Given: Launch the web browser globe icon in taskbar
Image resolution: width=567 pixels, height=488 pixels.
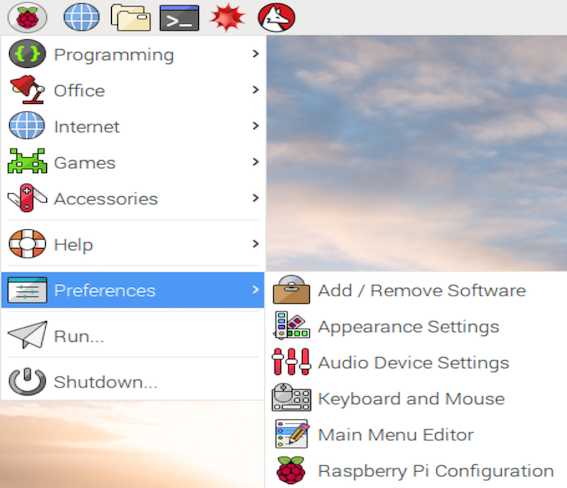Looking at the screenshot, I should 81,17.
